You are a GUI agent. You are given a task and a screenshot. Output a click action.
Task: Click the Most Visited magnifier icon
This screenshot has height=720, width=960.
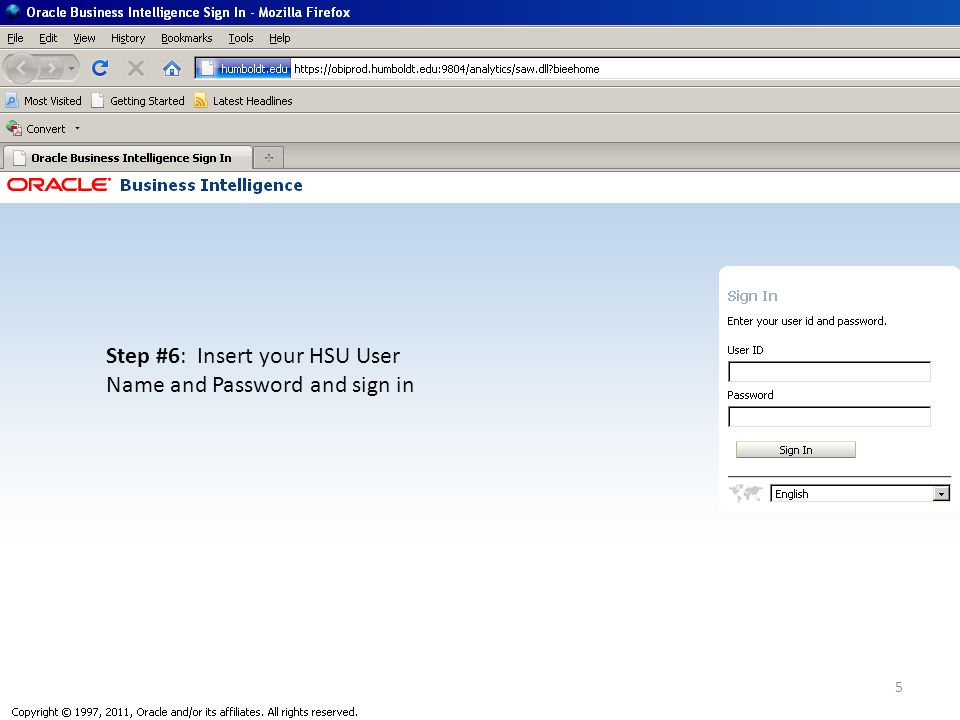pos(12,100)
